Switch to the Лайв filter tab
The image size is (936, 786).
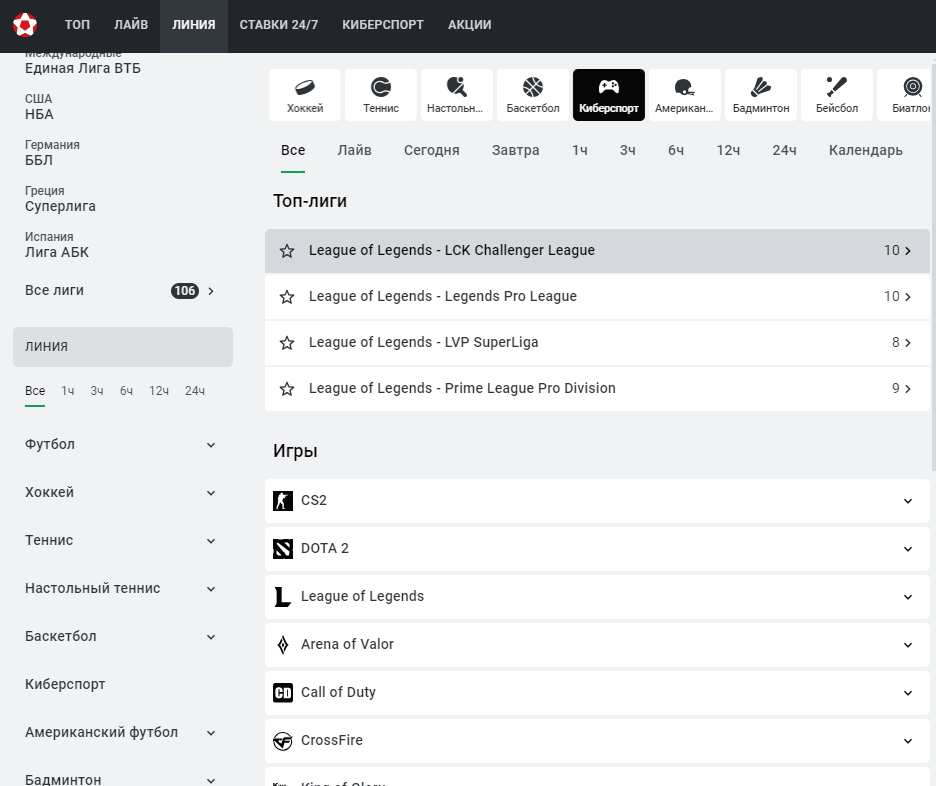click(355, 150)
